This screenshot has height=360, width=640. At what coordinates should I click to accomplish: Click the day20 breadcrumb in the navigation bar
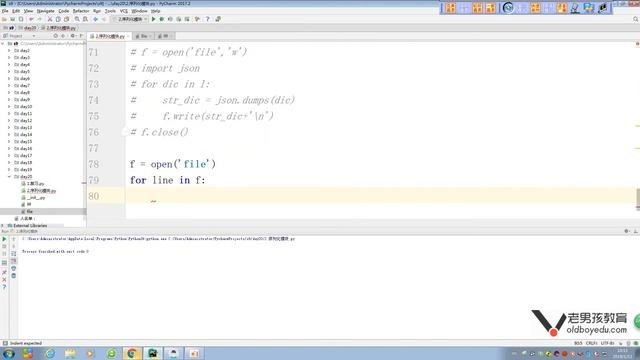[28, 28]
